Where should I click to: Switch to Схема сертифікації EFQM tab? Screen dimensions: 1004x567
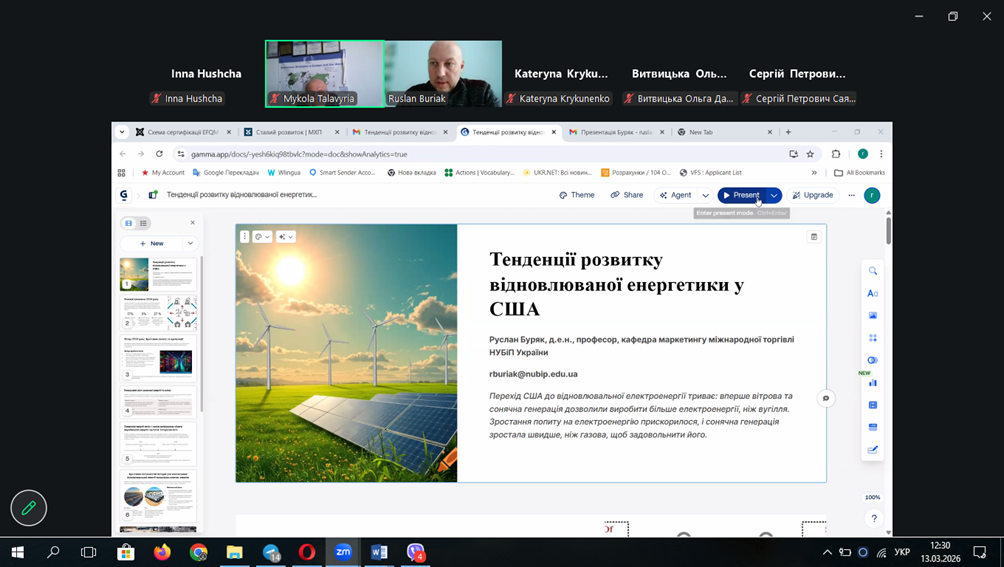click(x=184, y=132)
